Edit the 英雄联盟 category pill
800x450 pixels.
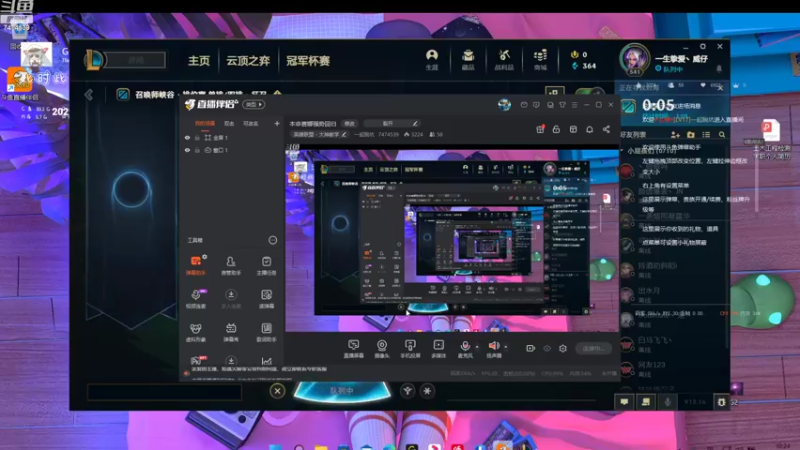320,135
